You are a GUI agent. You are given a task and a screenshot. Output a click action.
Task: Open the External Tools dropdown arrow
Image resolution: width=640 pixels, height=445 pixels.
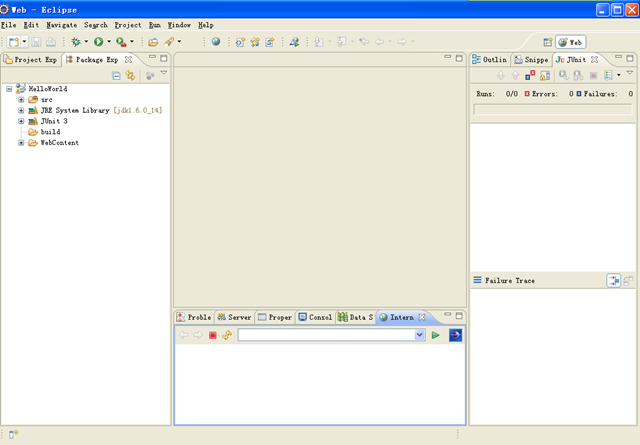[x=132, y=42]
